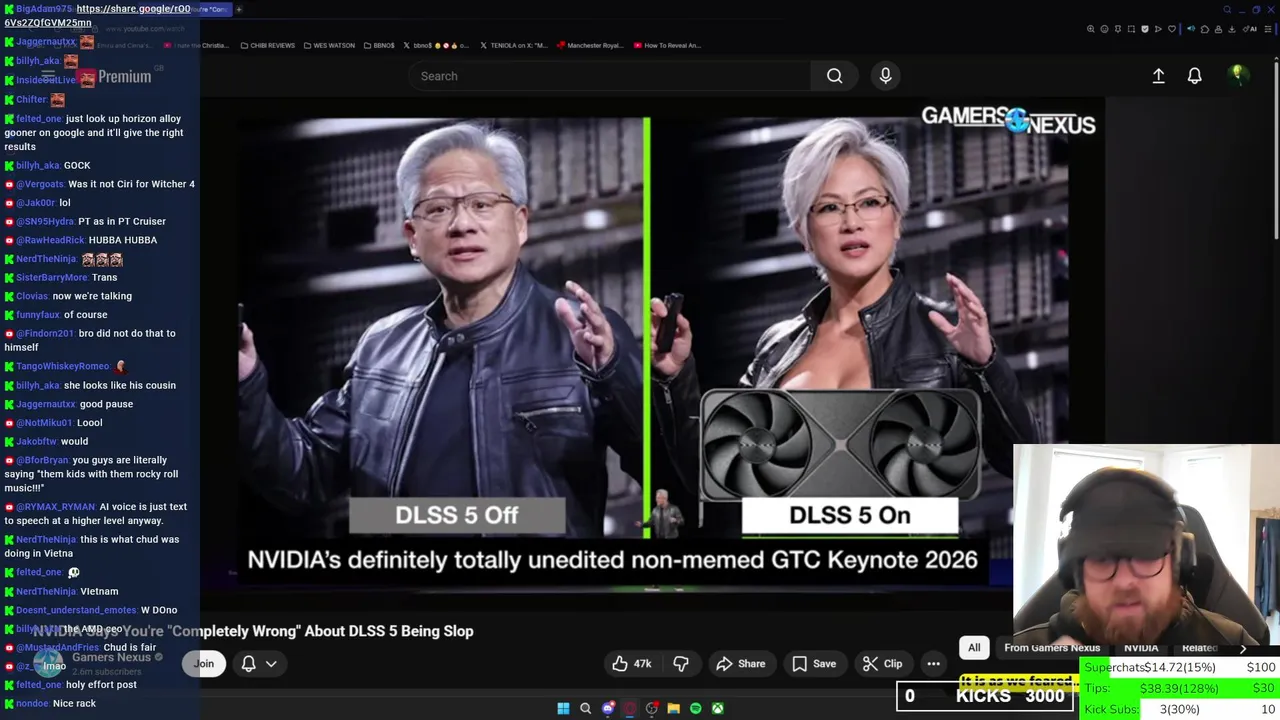Viewport: 1280px width, 720px height.
Task: Click the blue speaker extension icon
Action: point(1191,29)
